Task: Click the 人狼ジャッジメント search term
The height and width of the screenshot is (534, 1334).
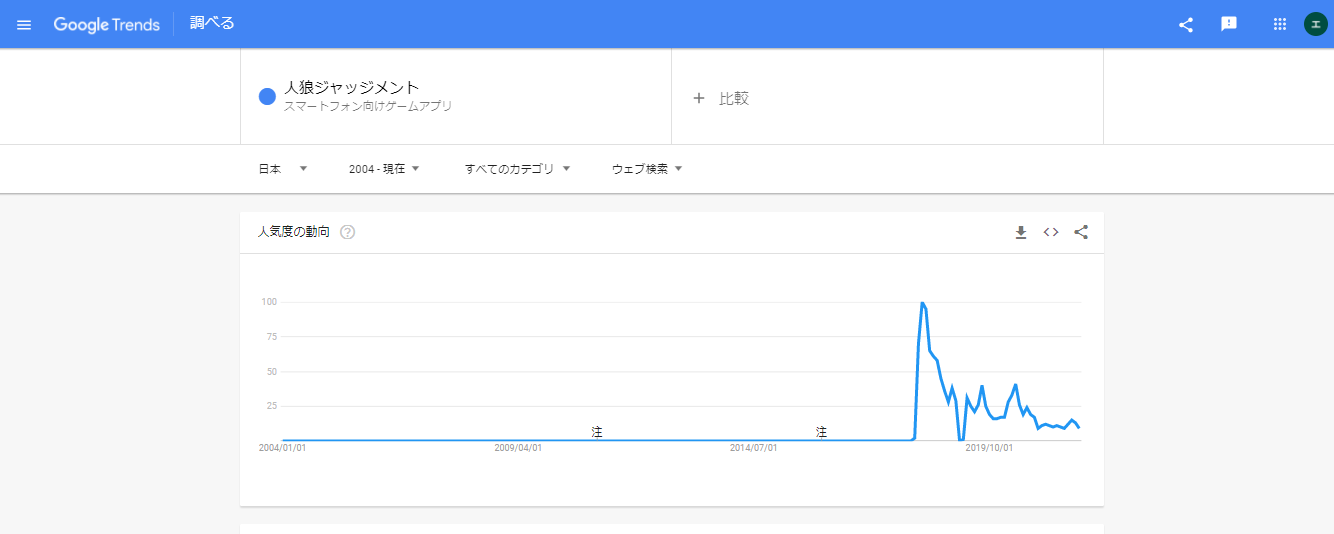Action: pyautogui.click(x=352, y=87)
